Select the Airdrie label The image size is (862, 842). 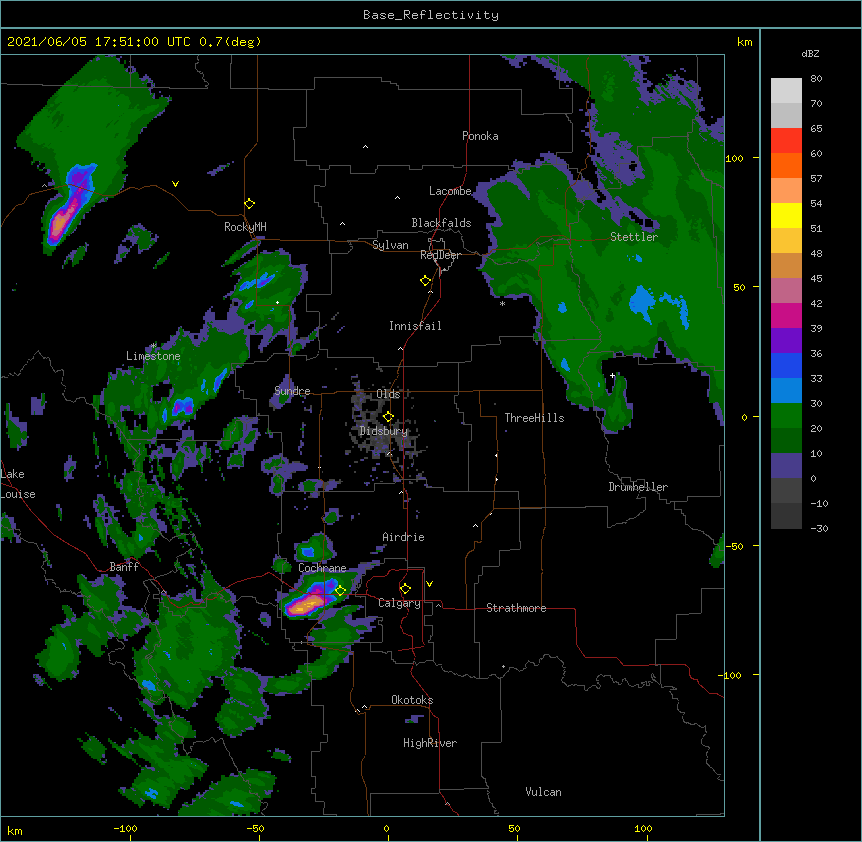403,537
